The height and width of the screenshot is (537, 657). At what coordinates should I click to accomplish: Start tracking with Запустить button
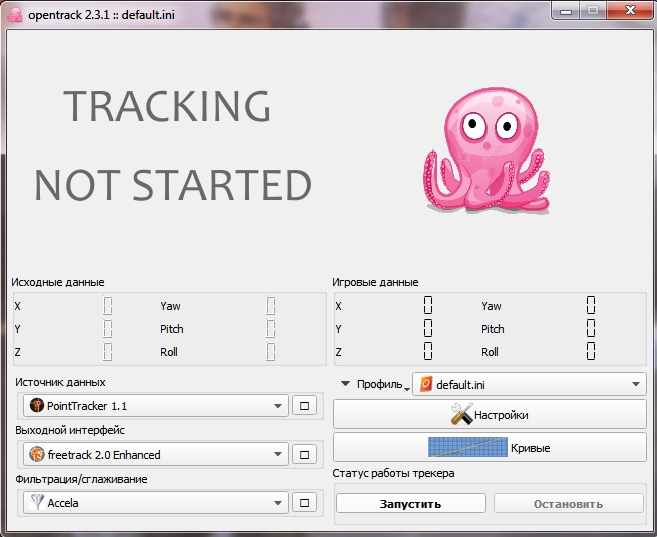click(411, 503)
